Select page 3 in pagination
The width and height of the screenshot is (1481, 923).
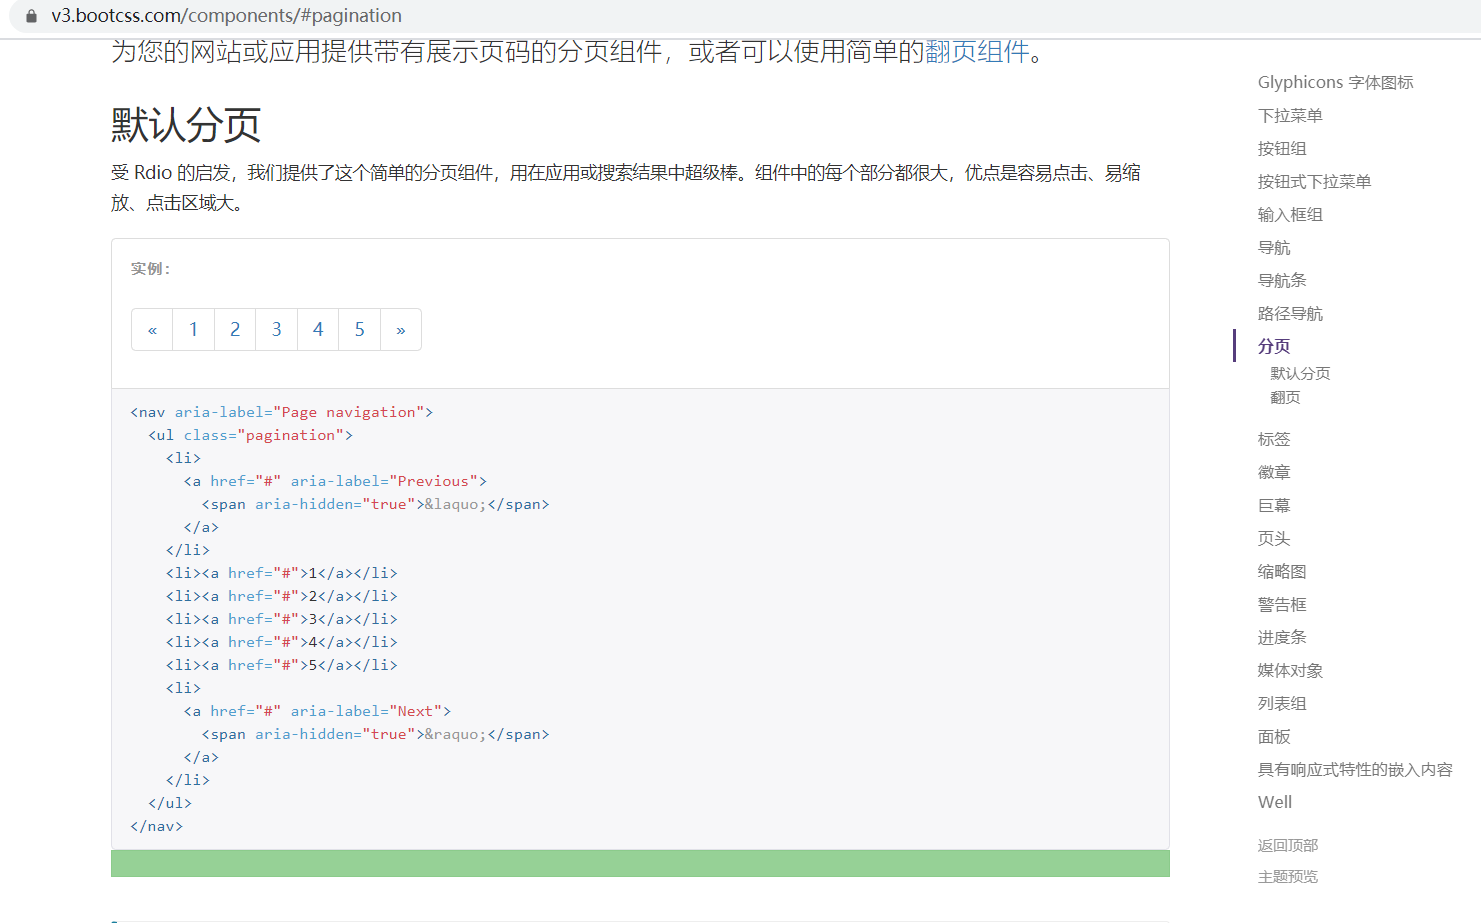[x=277, y=330]
